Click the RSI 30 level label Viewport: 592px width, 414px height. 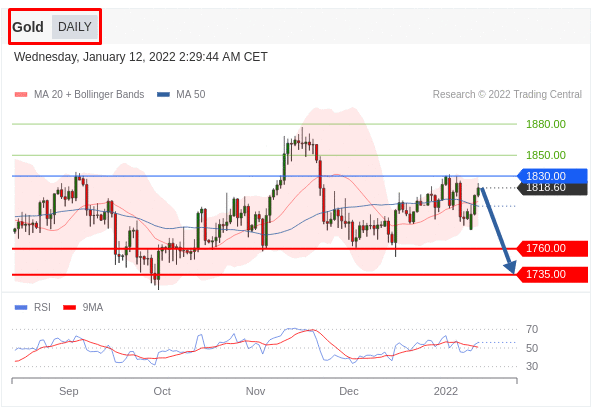click(532, 366)
